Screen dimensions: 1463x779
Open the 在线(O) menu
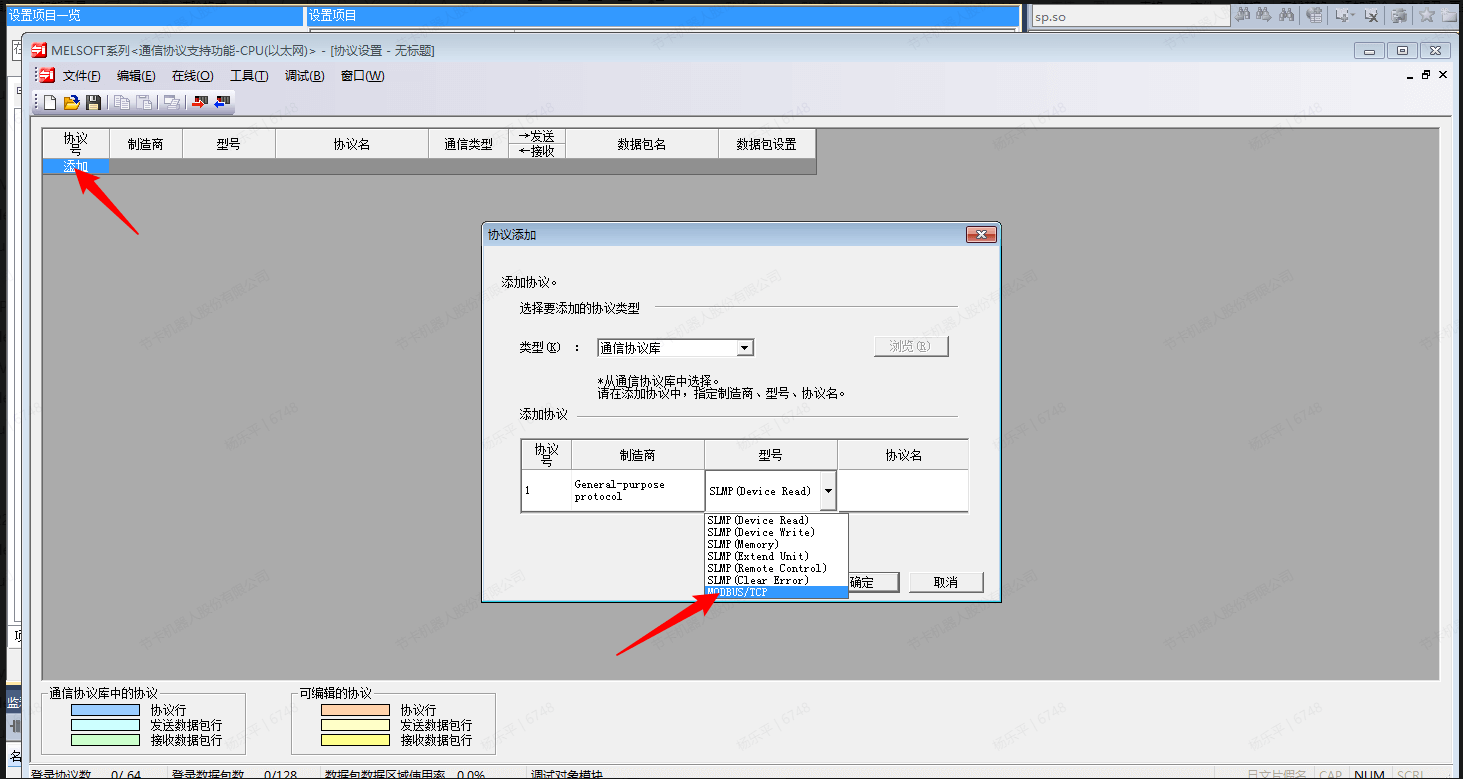pos(192,76)
